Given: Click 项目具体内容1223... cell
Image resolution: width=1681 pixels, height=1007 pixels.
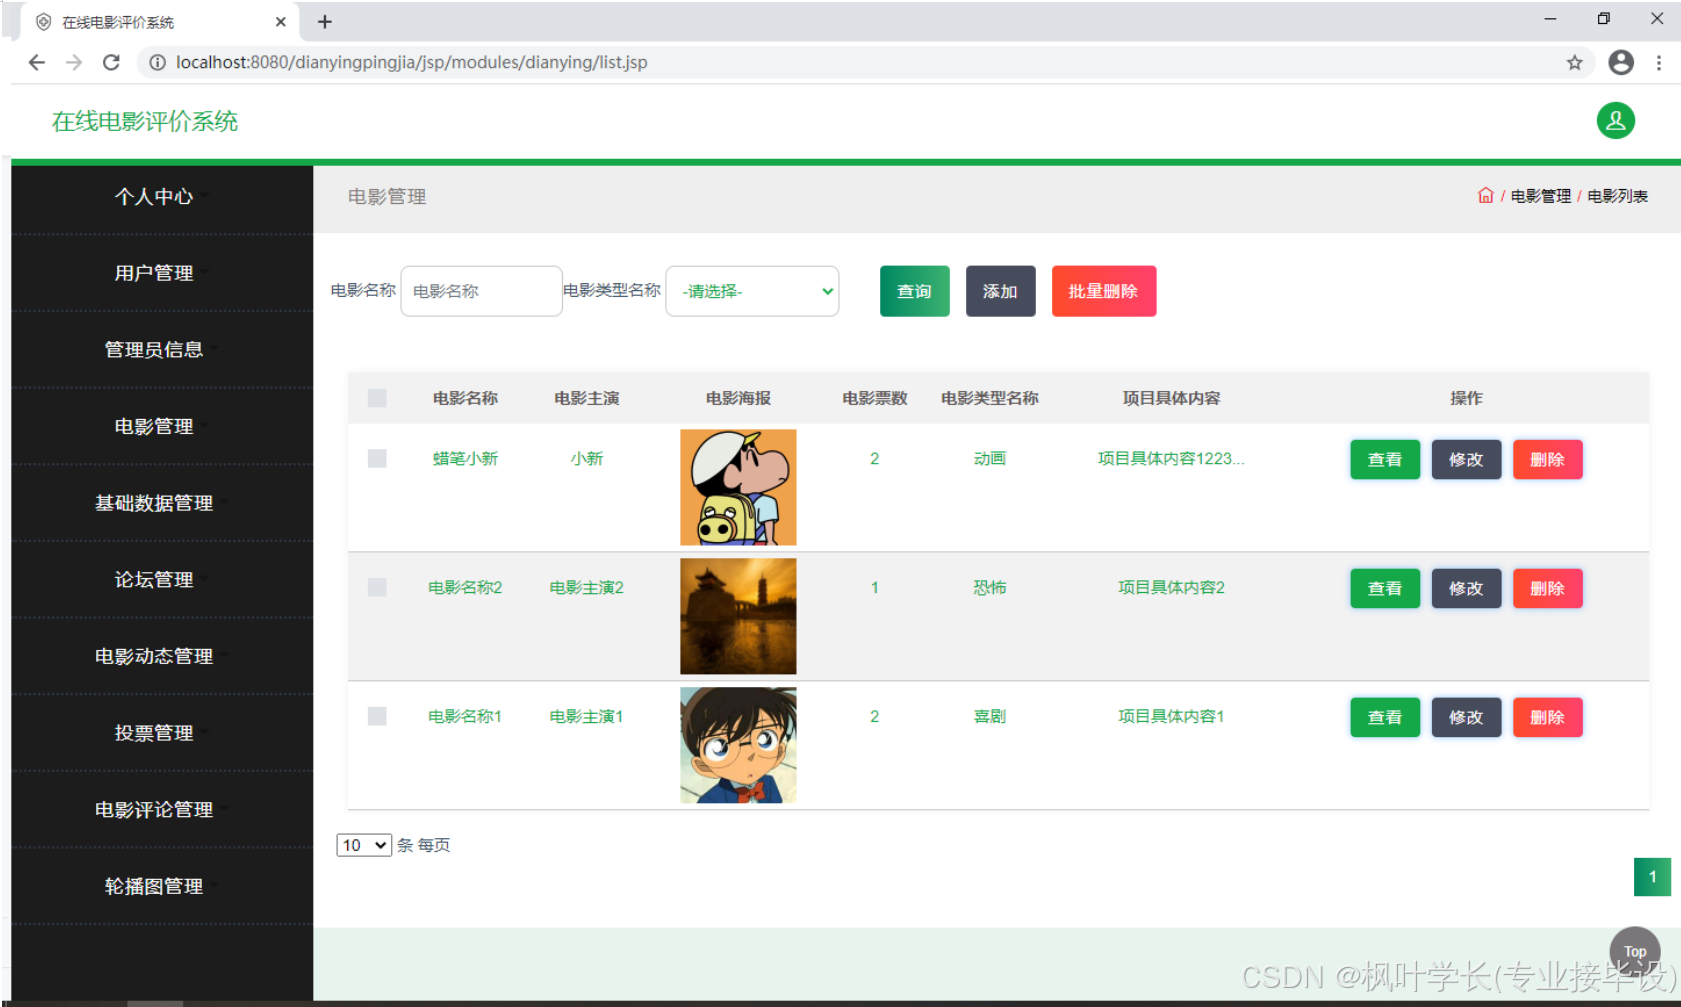Looking at the screenshot, I should click(1171, 458).
